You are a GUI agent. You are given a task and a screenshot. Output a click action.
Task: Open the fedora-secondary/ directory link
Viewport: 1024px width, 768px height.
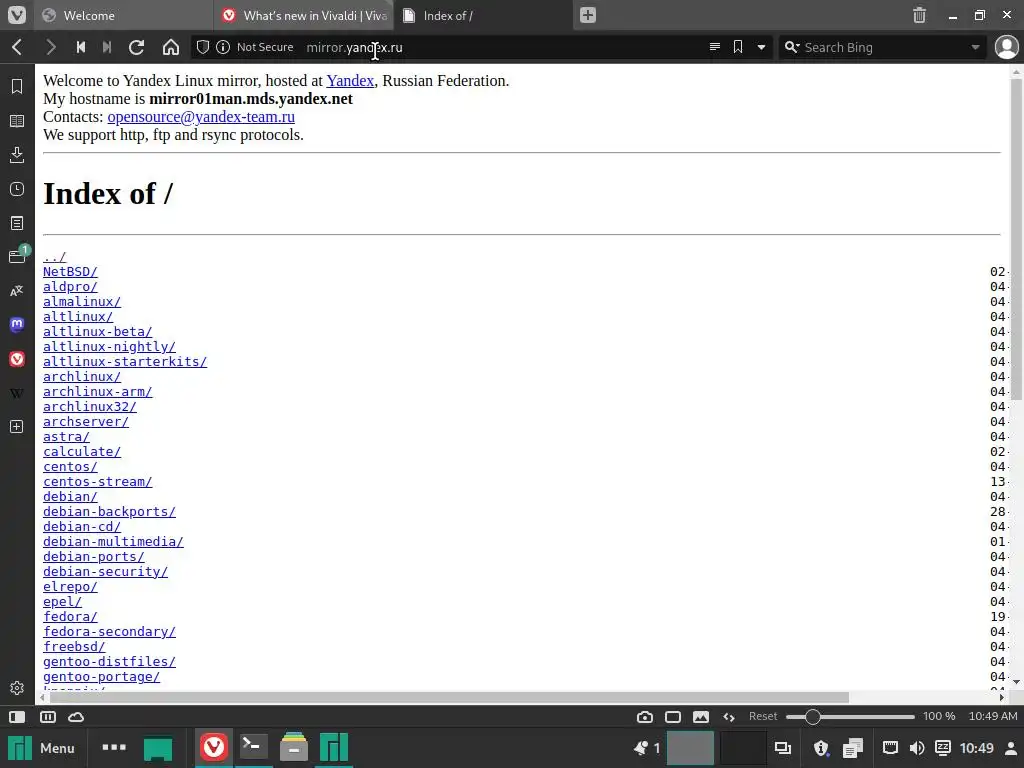pos(109,632)
